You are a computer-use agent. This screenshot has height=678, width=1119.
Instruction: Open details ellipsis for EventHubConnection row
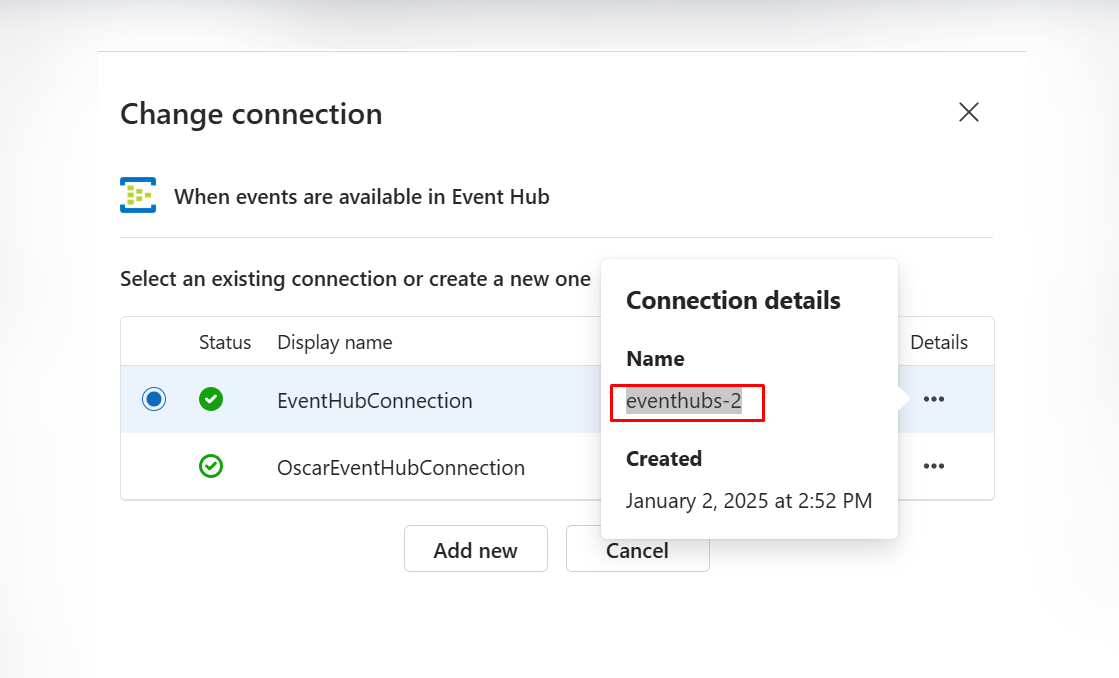tap(934, 400)
